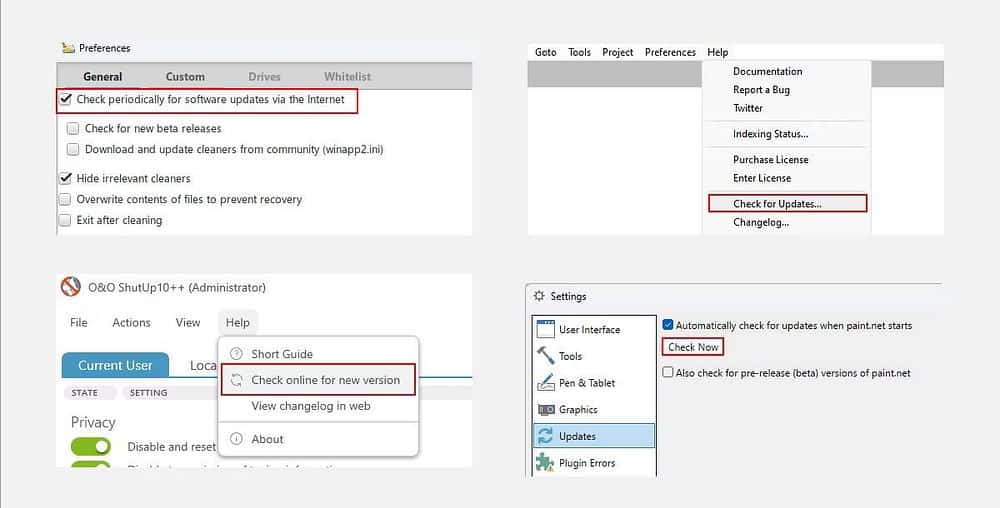Uncheck automatic updates when paint.net starts
The width and height of the screenshot is (1000, 508).
click(x=668, y=325)
